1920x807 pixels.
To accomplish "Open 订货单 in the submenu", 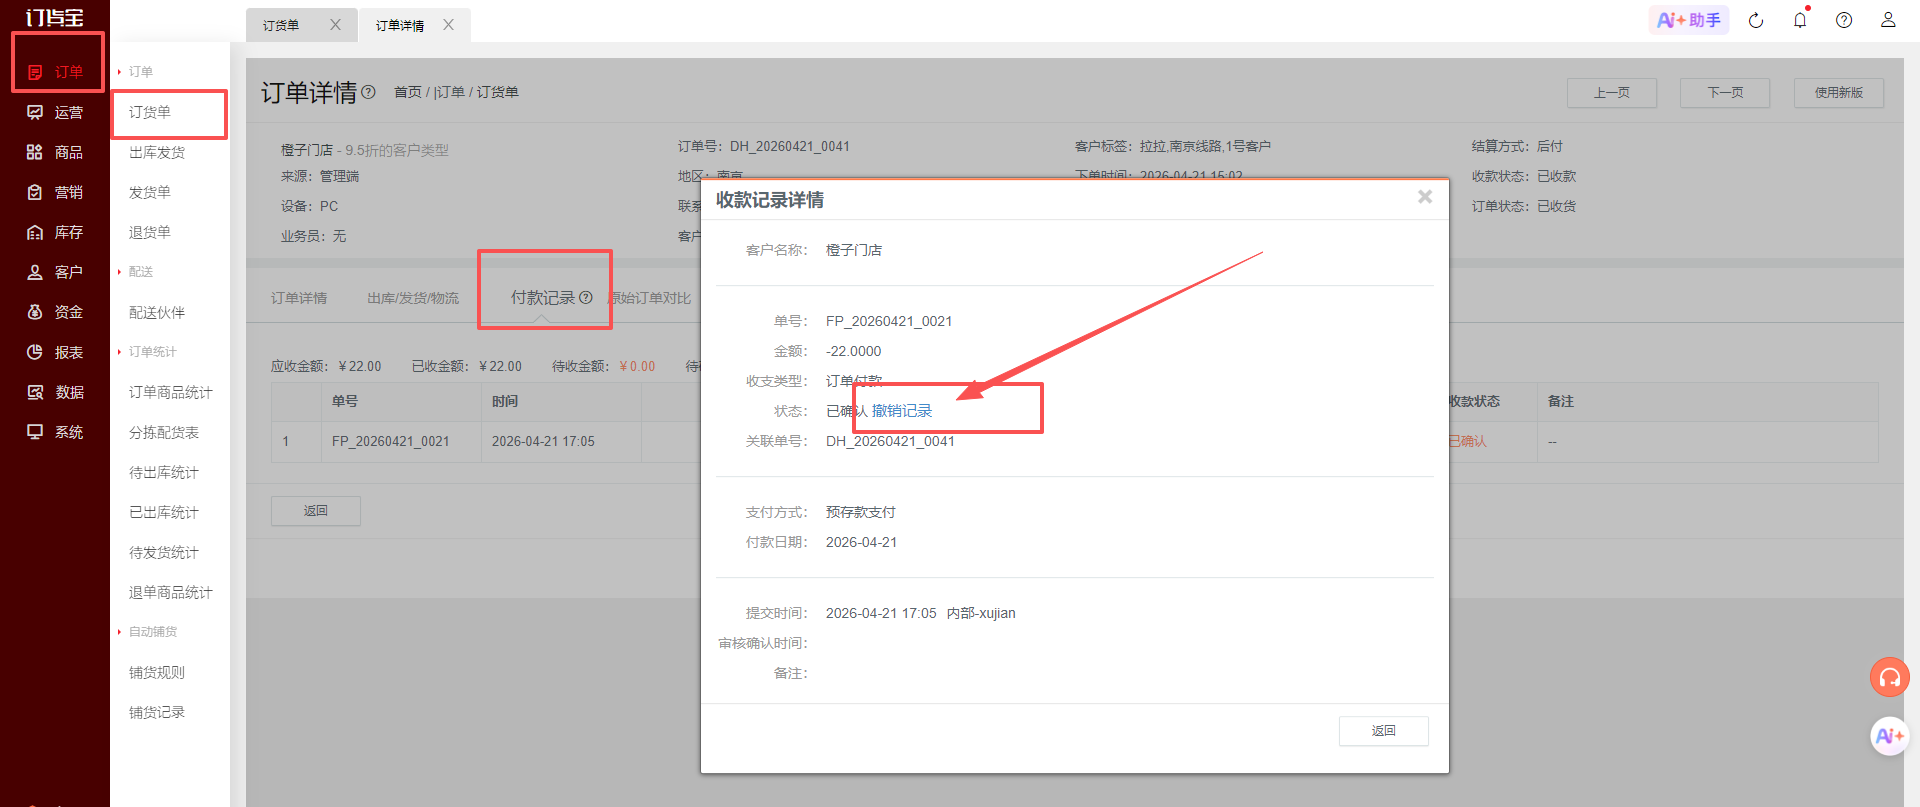I will (150, 112).
